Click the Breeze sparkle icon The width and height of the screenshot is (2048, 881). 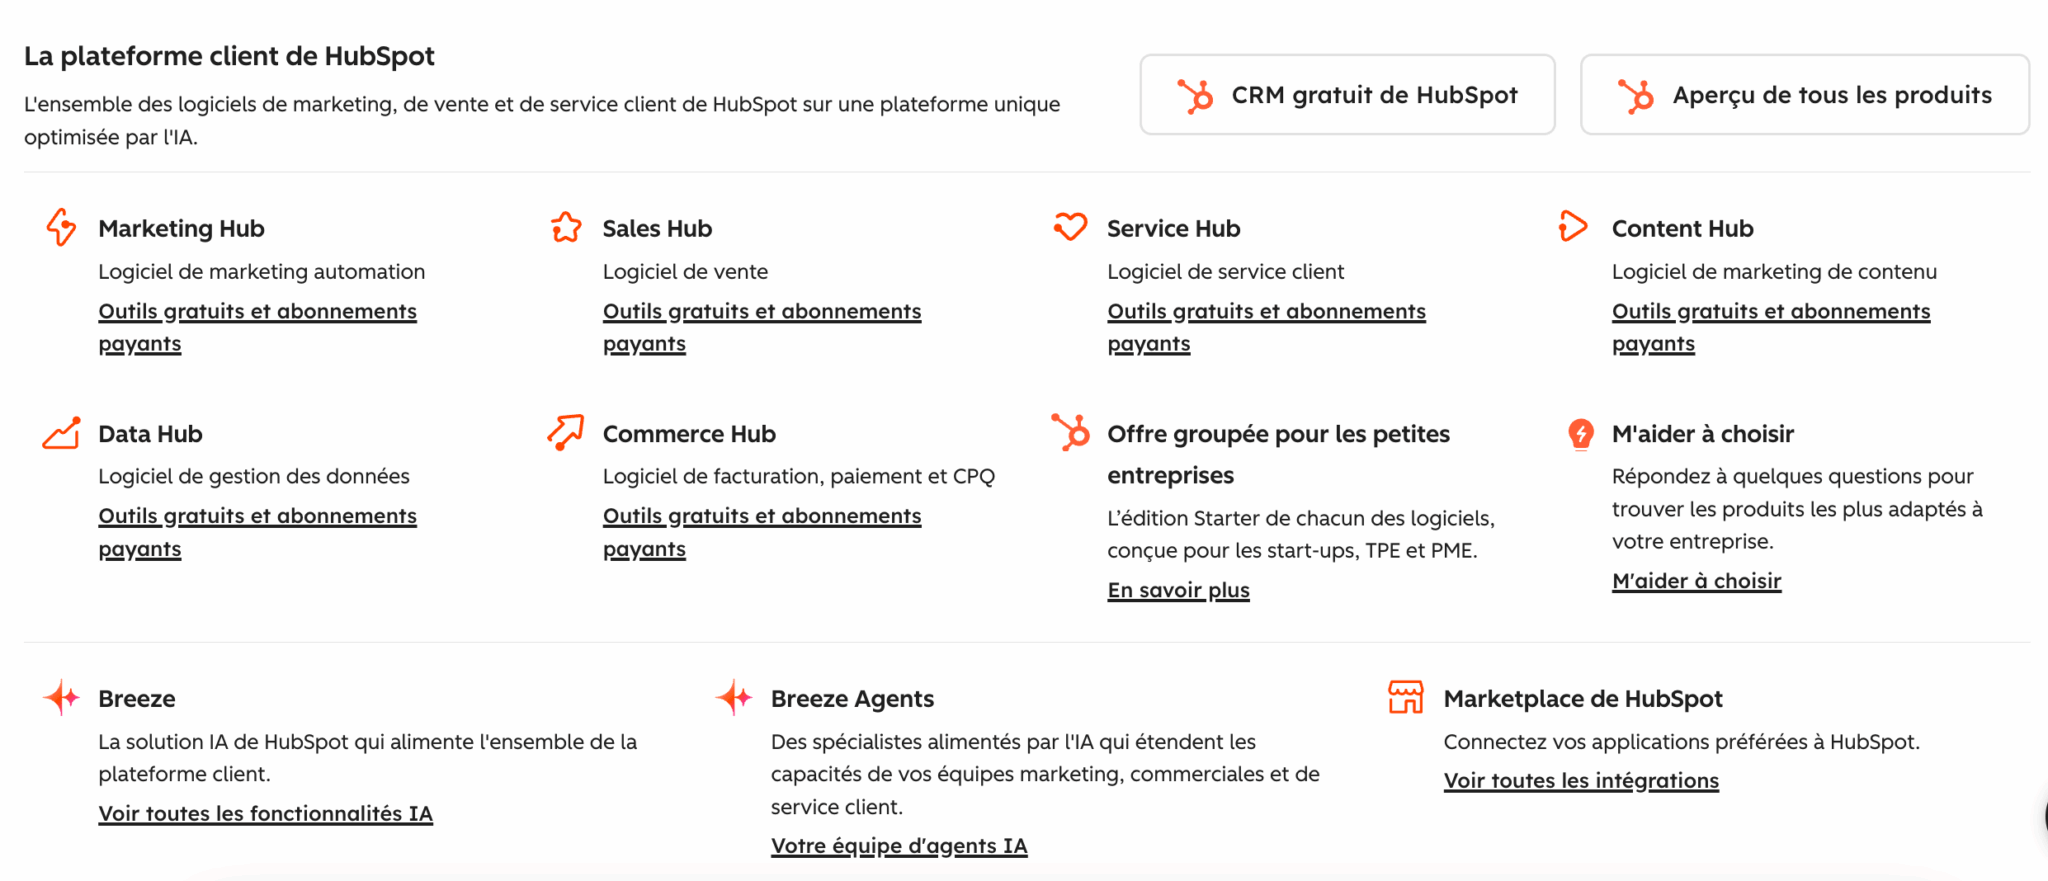point(61,697)
